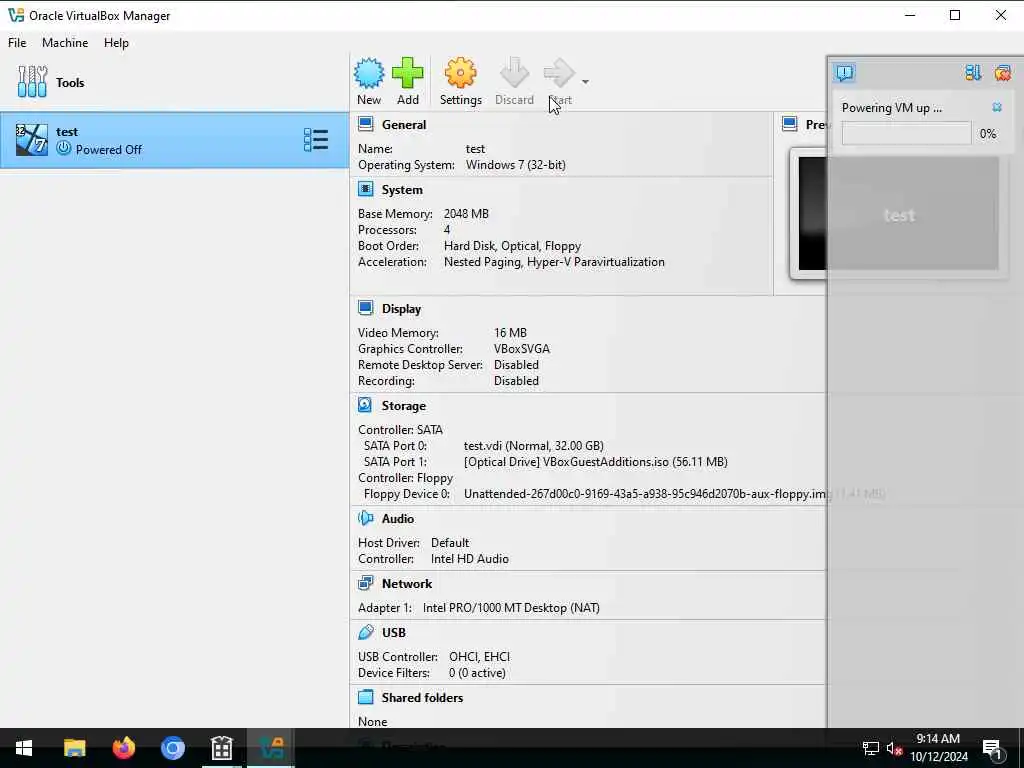Click the New virtual machine icon
Image resolution: width=1024 pixels, height=768 pixels.
coord(369,73)
